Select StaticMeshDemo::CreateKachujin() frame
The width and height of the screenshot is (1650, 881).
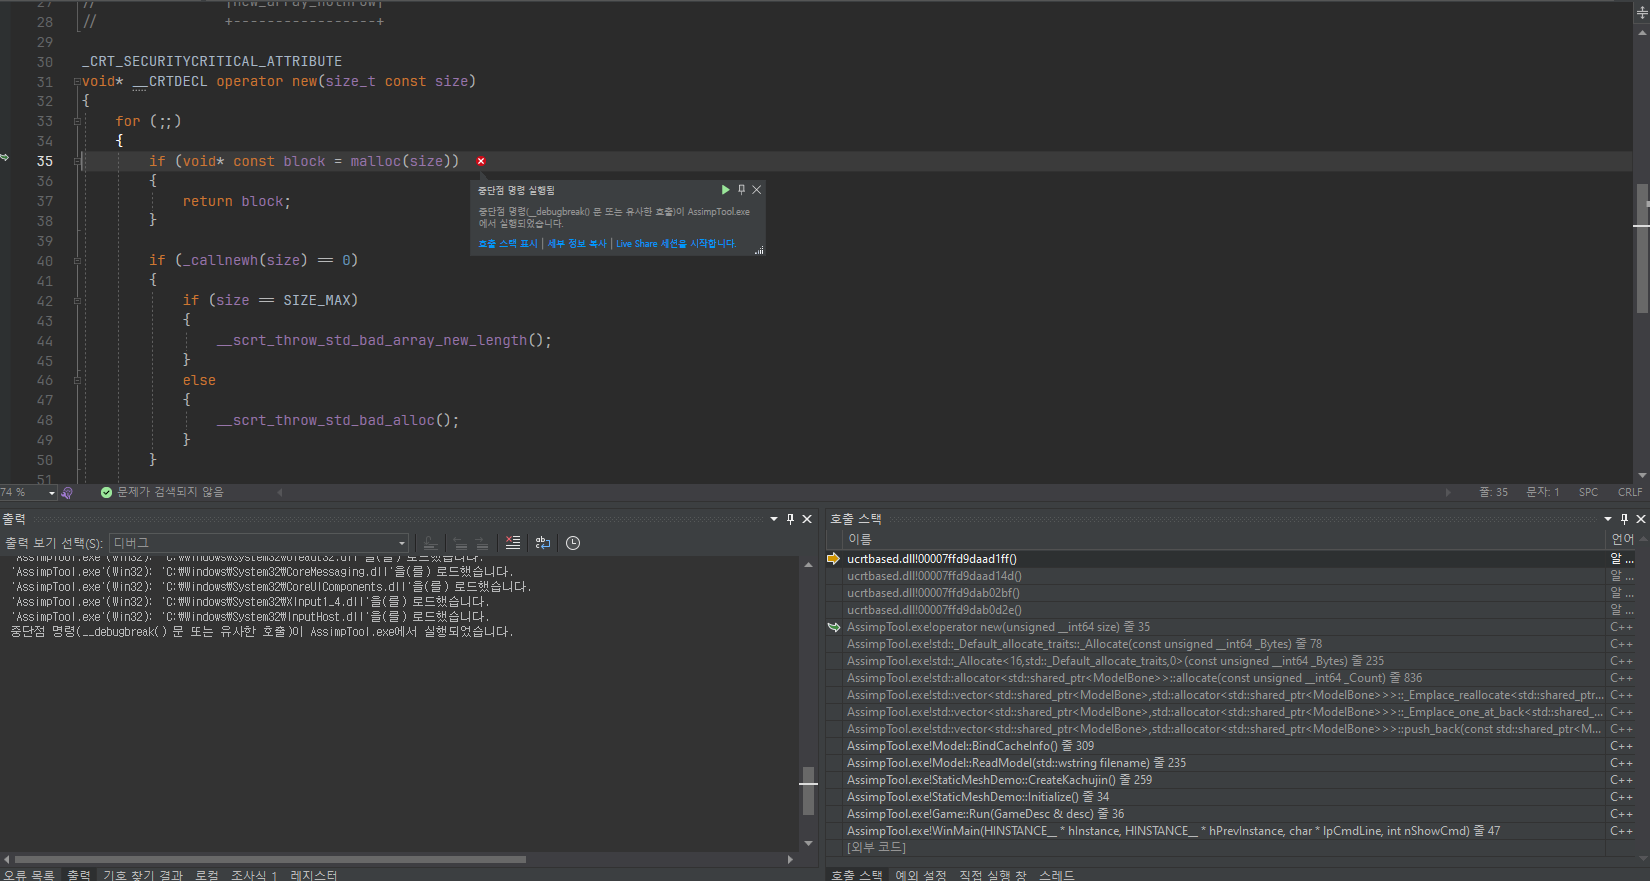click(x=1225, y=780)
